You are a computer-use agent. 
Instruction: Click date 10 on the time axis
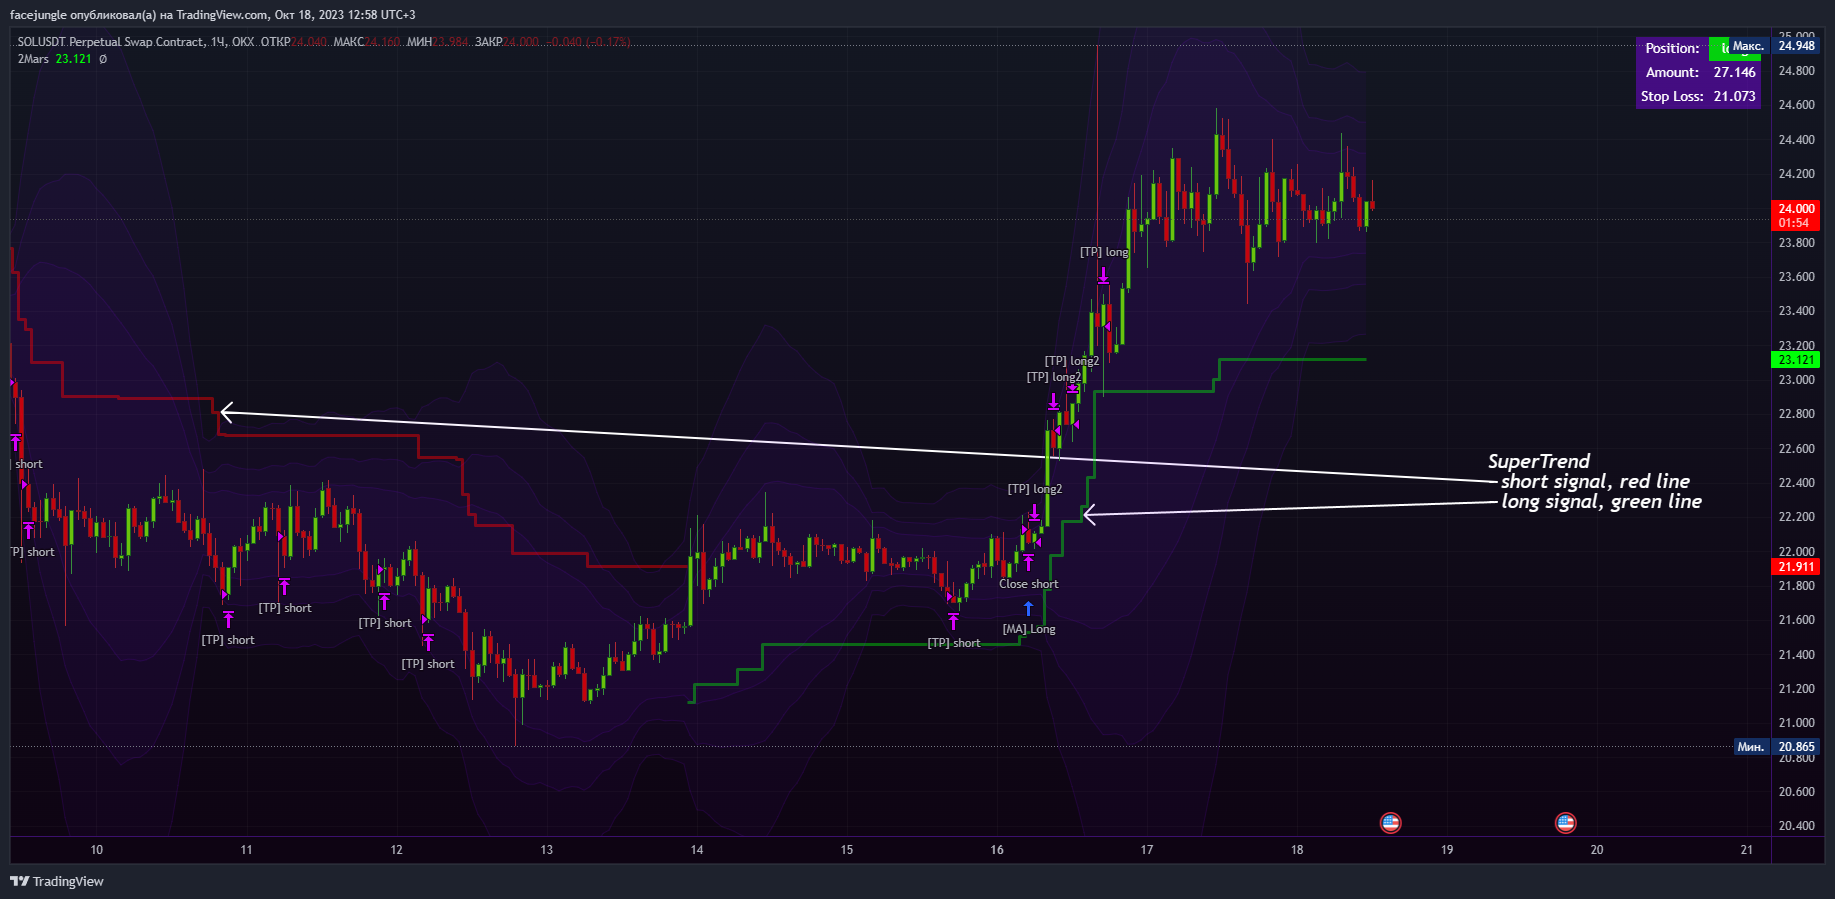pos(97,850)
